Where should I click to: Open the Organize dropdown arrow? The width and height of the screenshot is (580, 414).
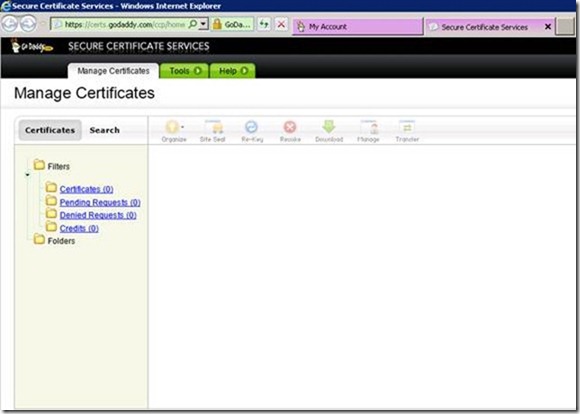(182, 127)
